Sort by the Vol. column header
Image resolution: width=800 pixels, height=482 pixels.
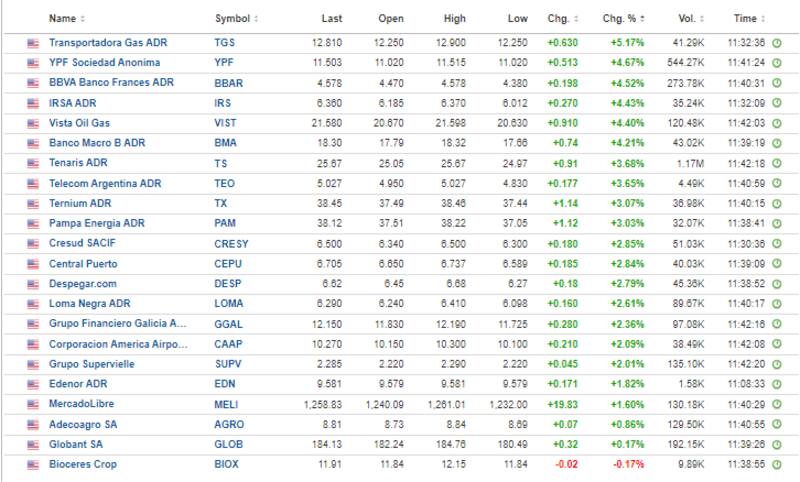pyautogui.click(x=688, y=19)
